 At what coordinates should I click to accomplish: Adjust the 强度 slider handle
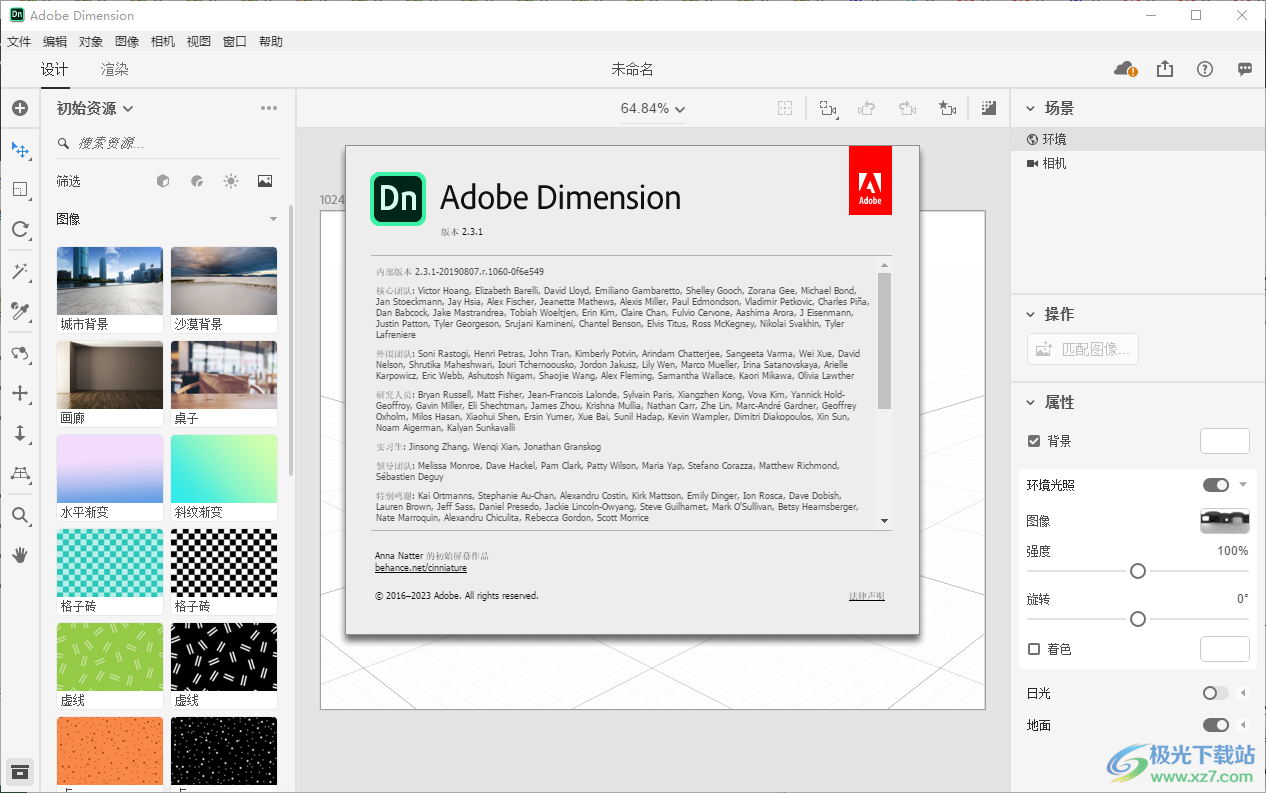[x=1137, y=571]
